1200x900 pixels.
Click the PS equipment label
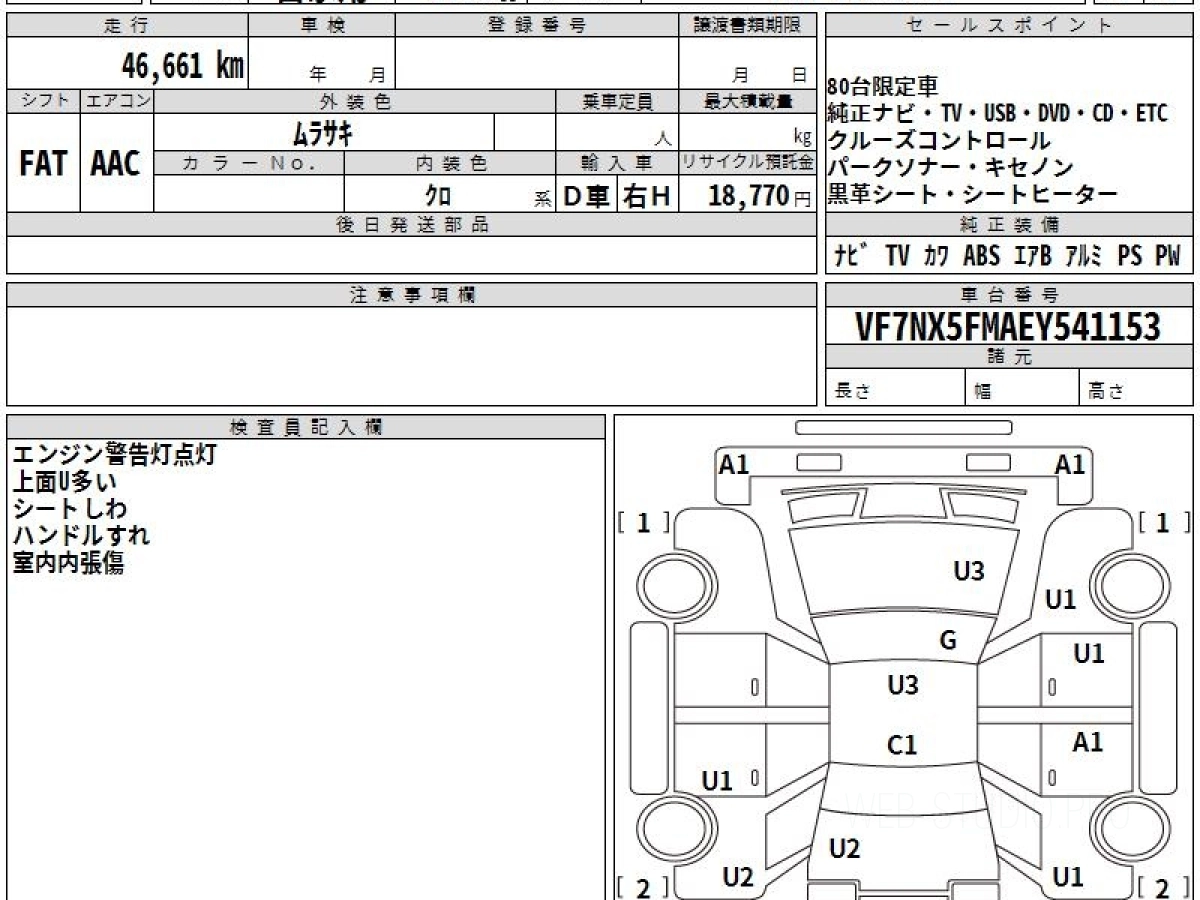[x=1129, y=256]
